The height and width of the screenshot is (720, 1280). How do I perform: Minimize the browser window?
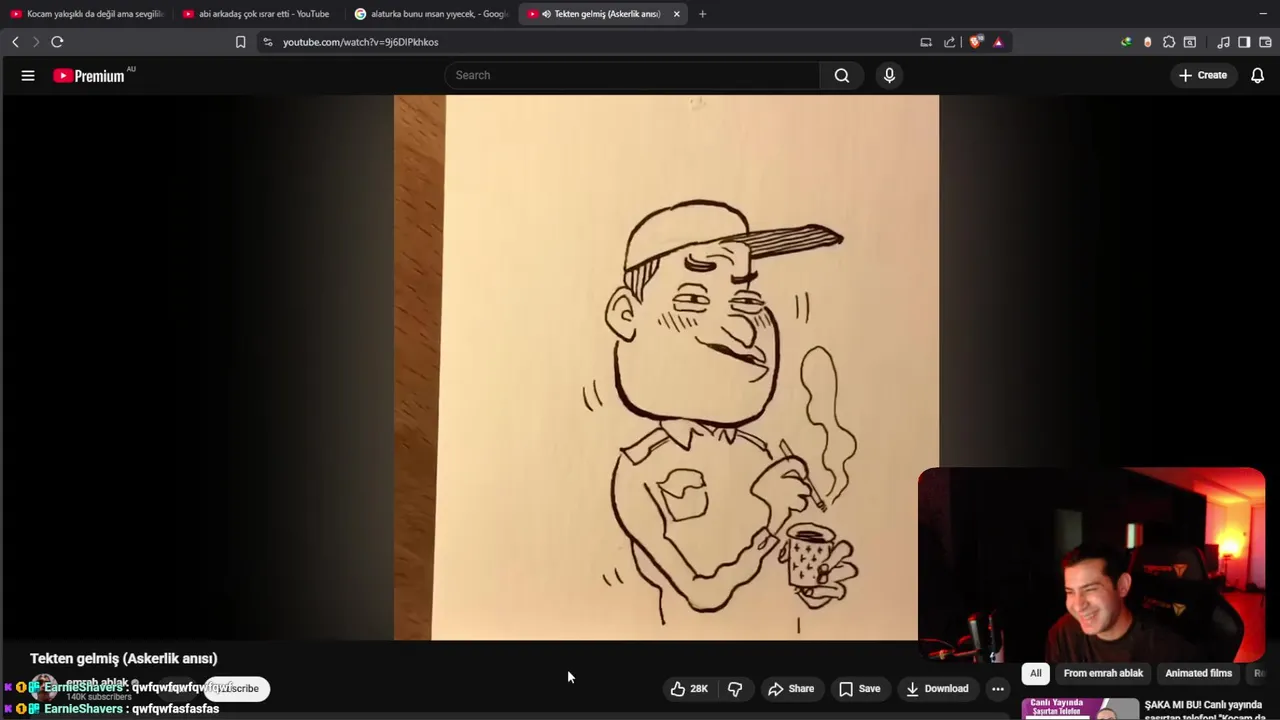1262,14
